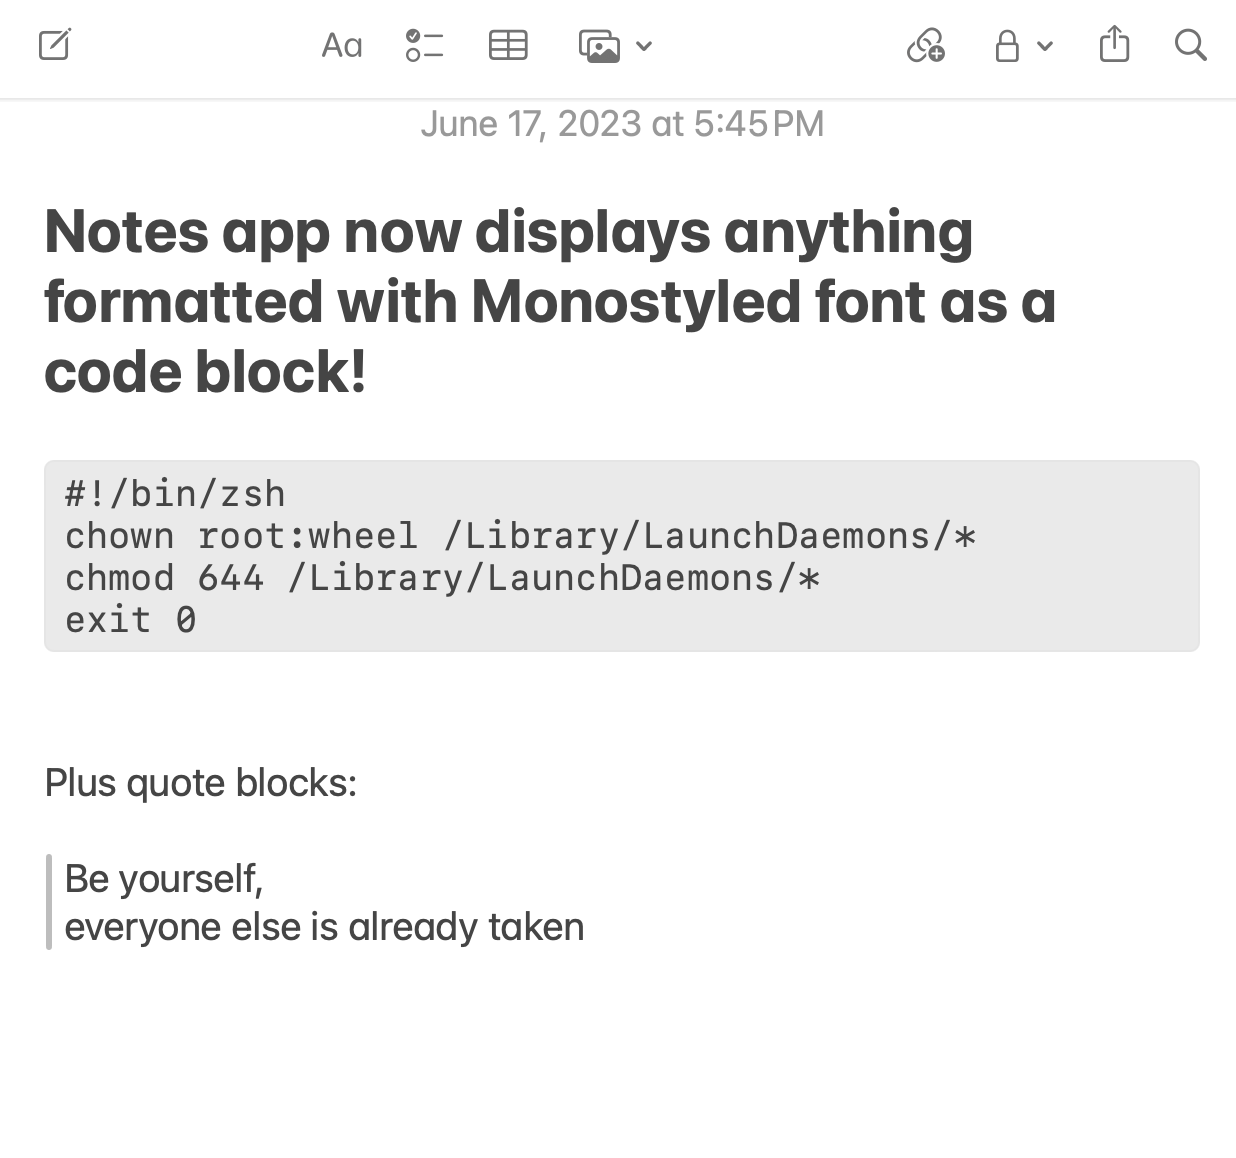Screen dimensions: 1236x1158
Task: Search notes with the magnifier icon
Action: (x=1190, y=45)
